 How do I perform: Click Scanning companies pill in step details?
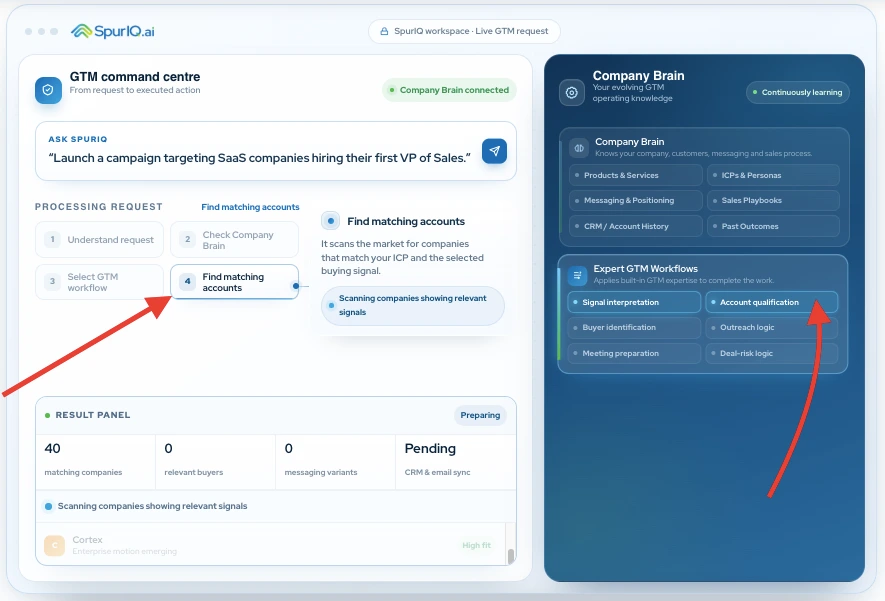[413, 305]
